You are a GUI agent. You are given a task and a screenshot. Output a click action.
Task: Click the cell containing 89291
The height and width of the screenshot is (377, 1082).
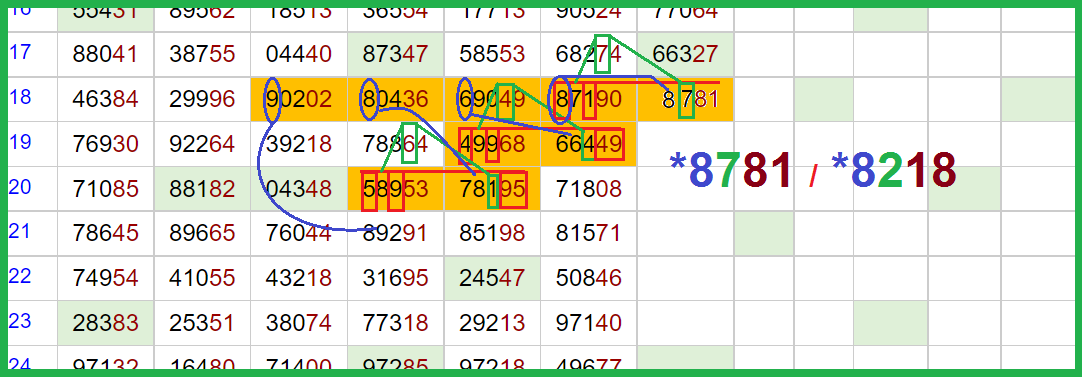[x=395, y=233]
